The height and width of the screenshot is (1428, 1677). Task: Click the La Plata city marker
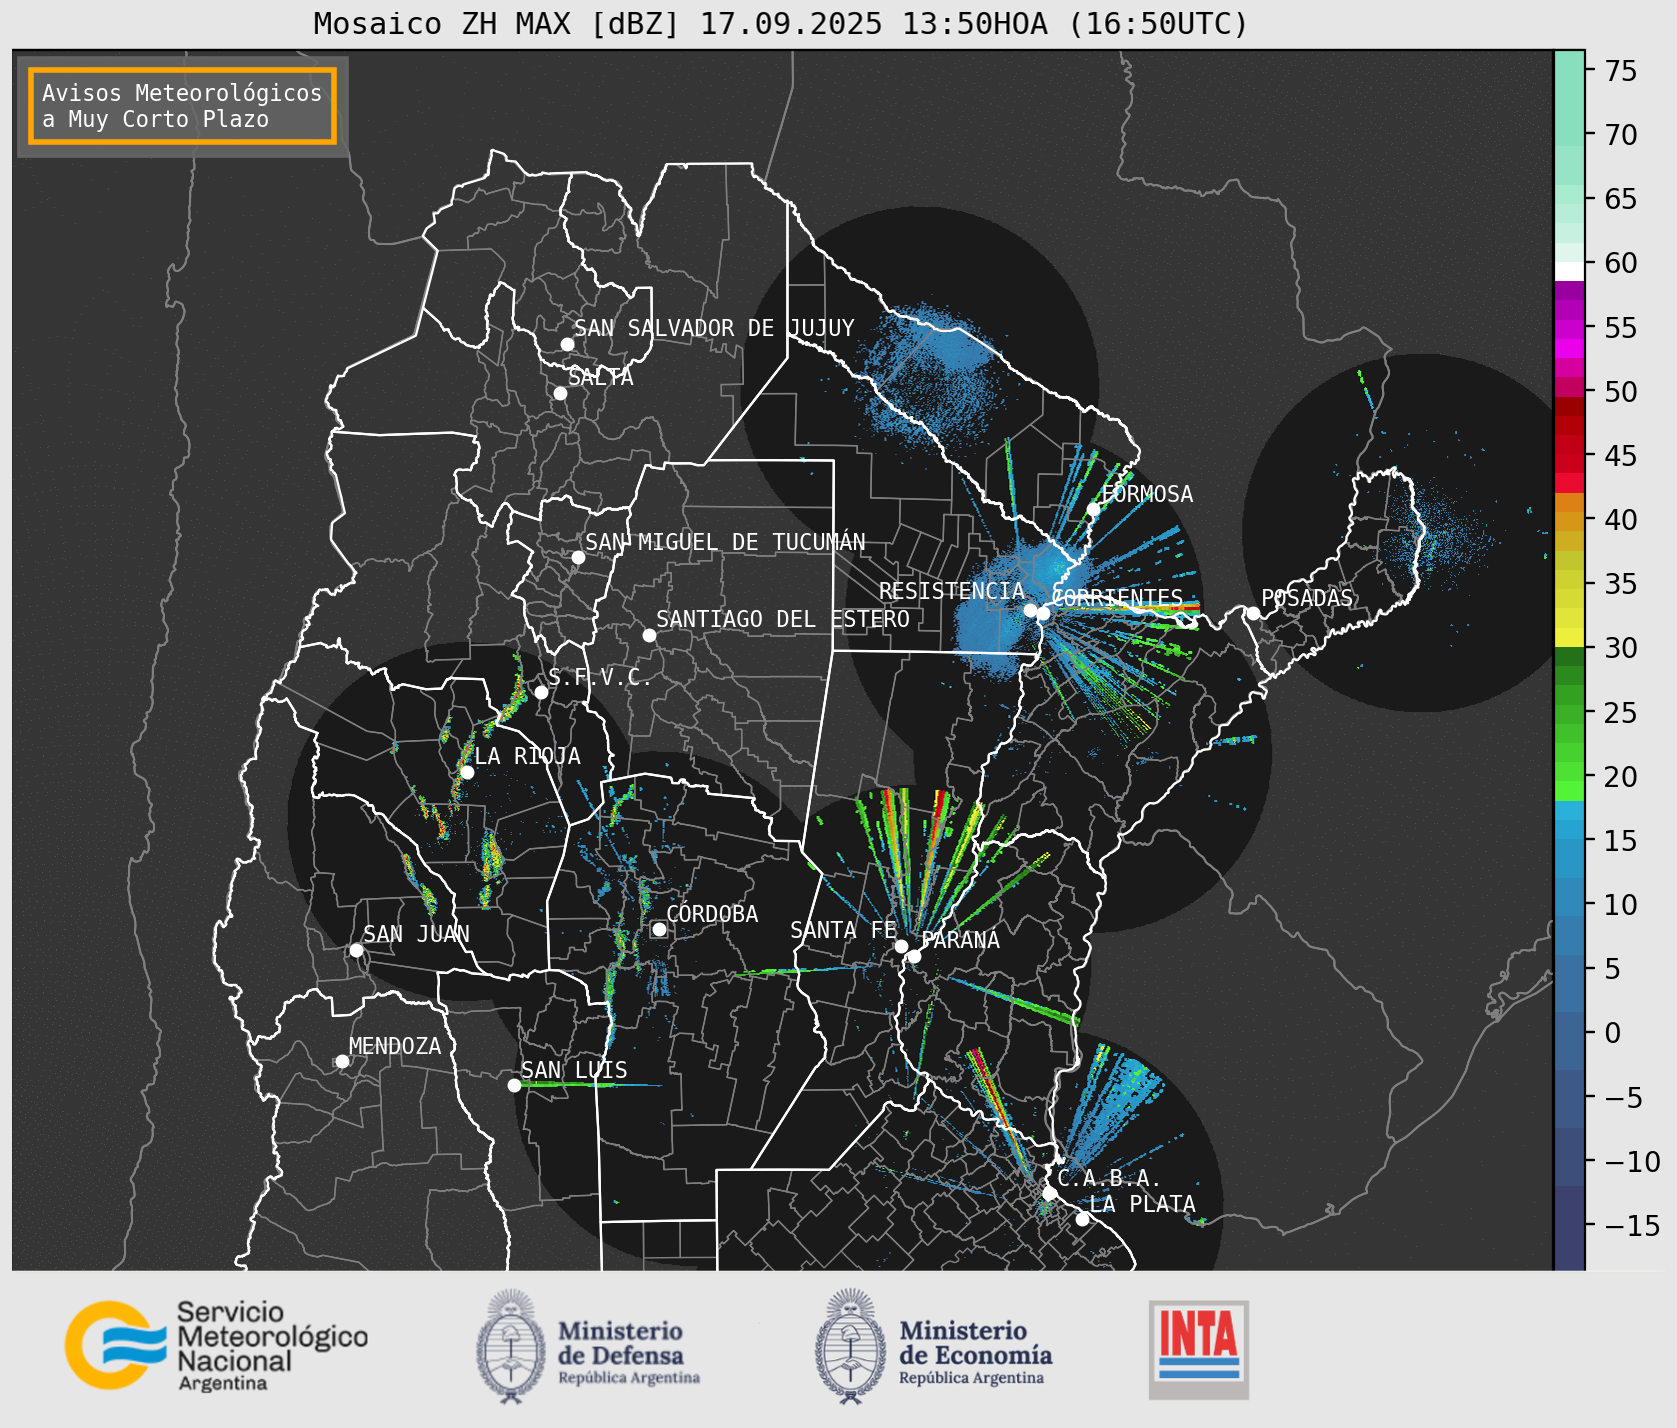pos(1082,1218)
